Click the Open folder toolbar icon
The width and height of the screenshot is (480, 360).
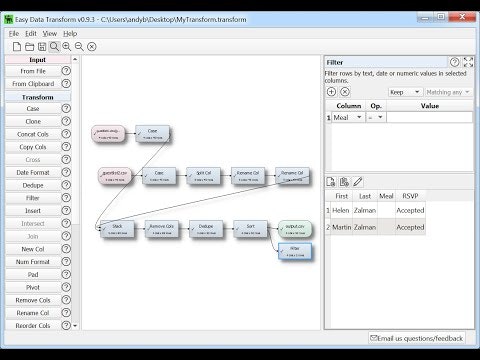click(x=29, y=47)
